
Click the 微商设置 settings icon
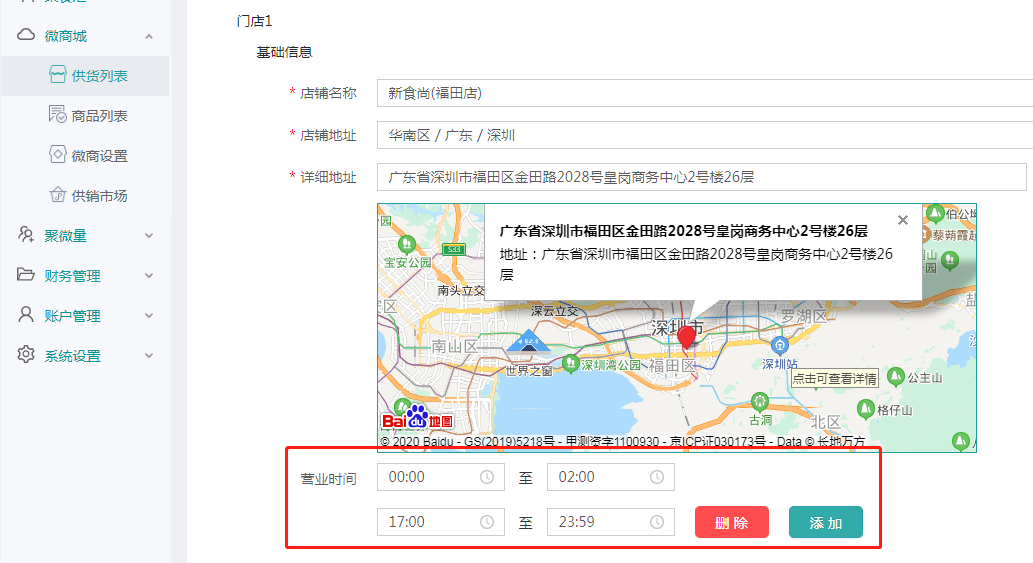(x=57, y=155)
